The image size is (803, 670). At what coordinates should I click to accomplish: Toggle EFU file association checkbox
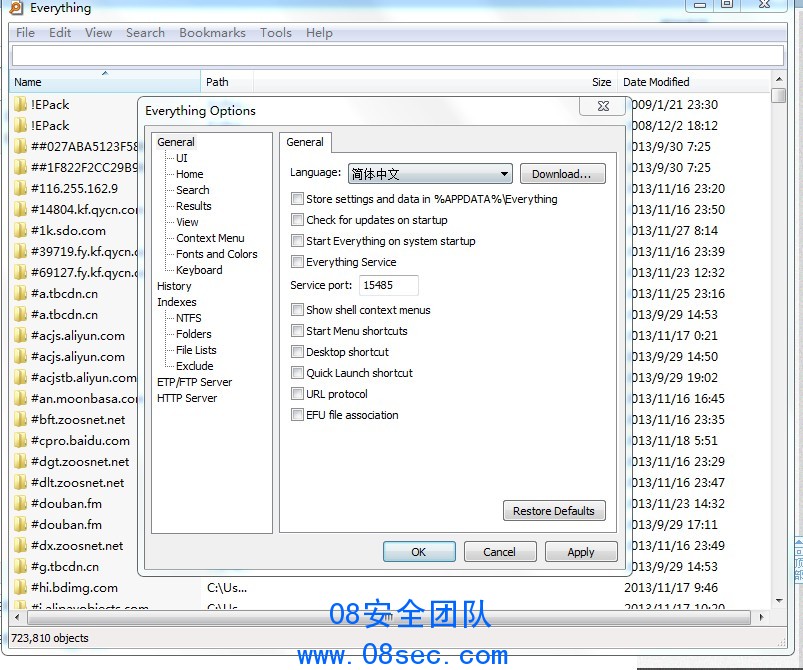297,415
